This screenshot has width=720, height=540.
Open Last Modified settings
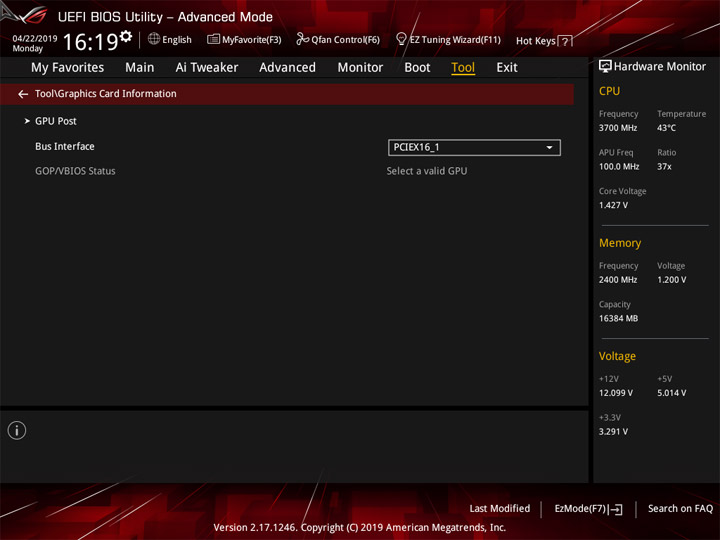pos(500,508)
